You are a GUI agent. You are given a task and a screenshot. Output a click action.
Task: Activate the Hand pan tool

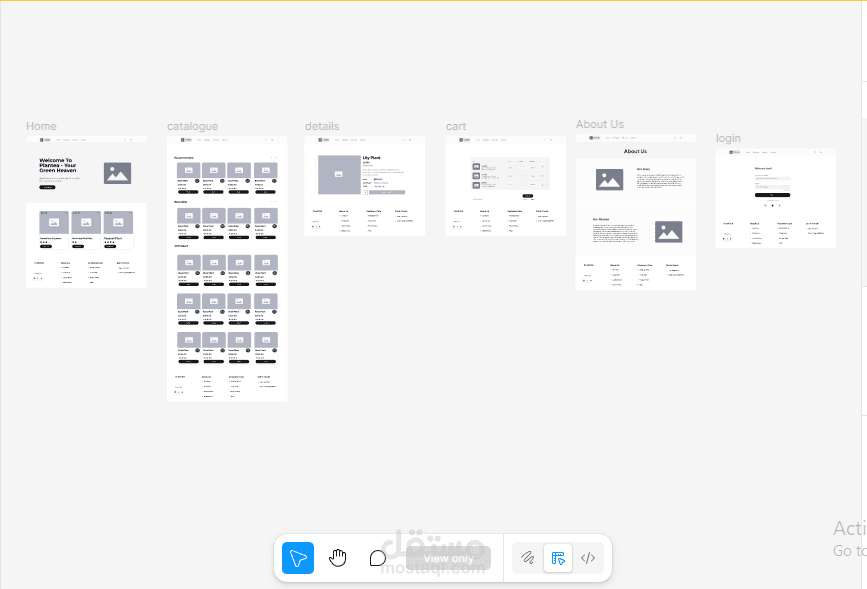338,558
